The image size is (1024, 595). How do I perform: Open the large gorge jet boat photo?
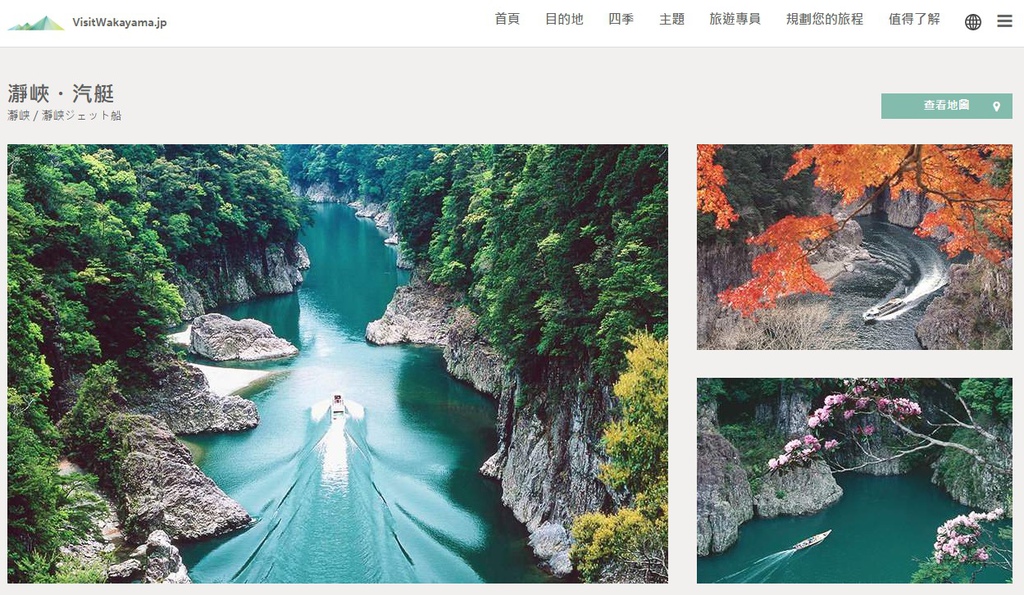(338, 364)
